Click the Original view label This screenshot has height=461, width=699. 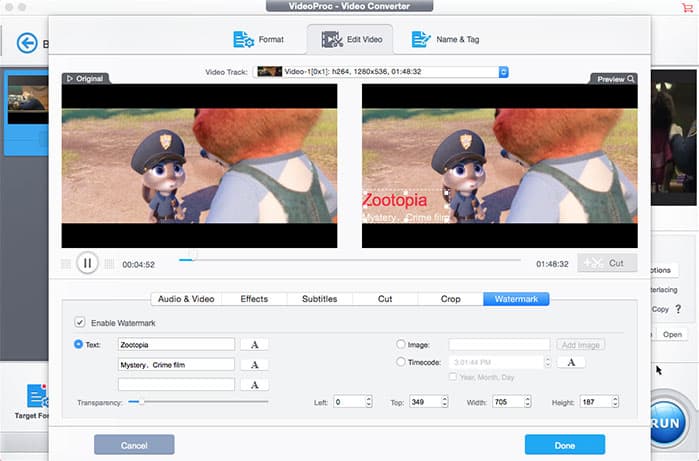(85, 78)
